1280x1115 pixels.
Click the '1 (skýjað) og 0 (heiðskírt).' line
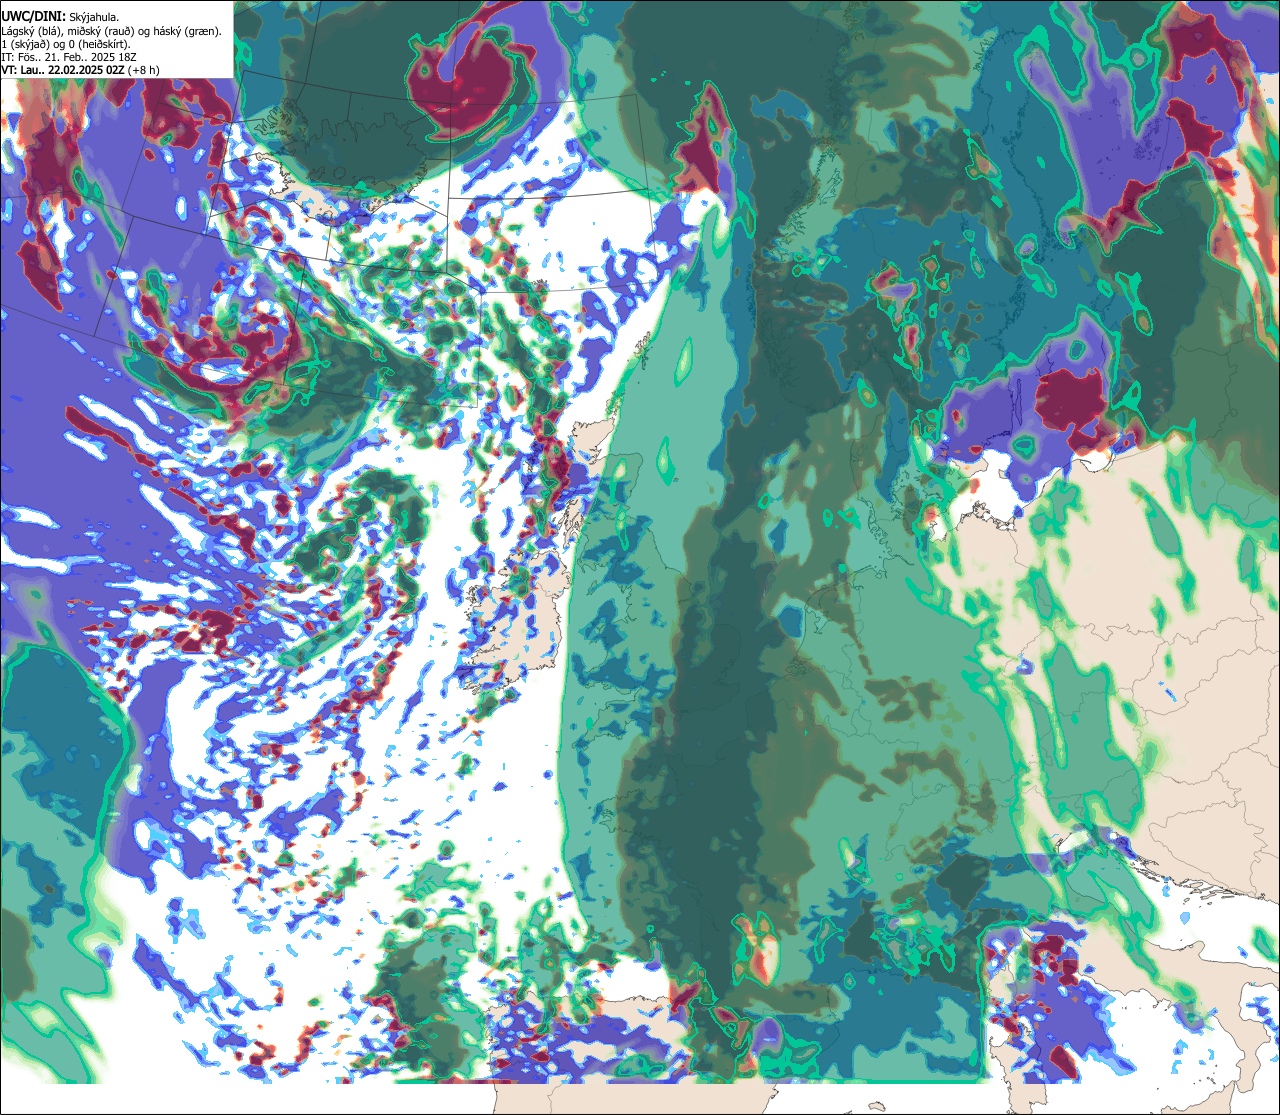66,44
